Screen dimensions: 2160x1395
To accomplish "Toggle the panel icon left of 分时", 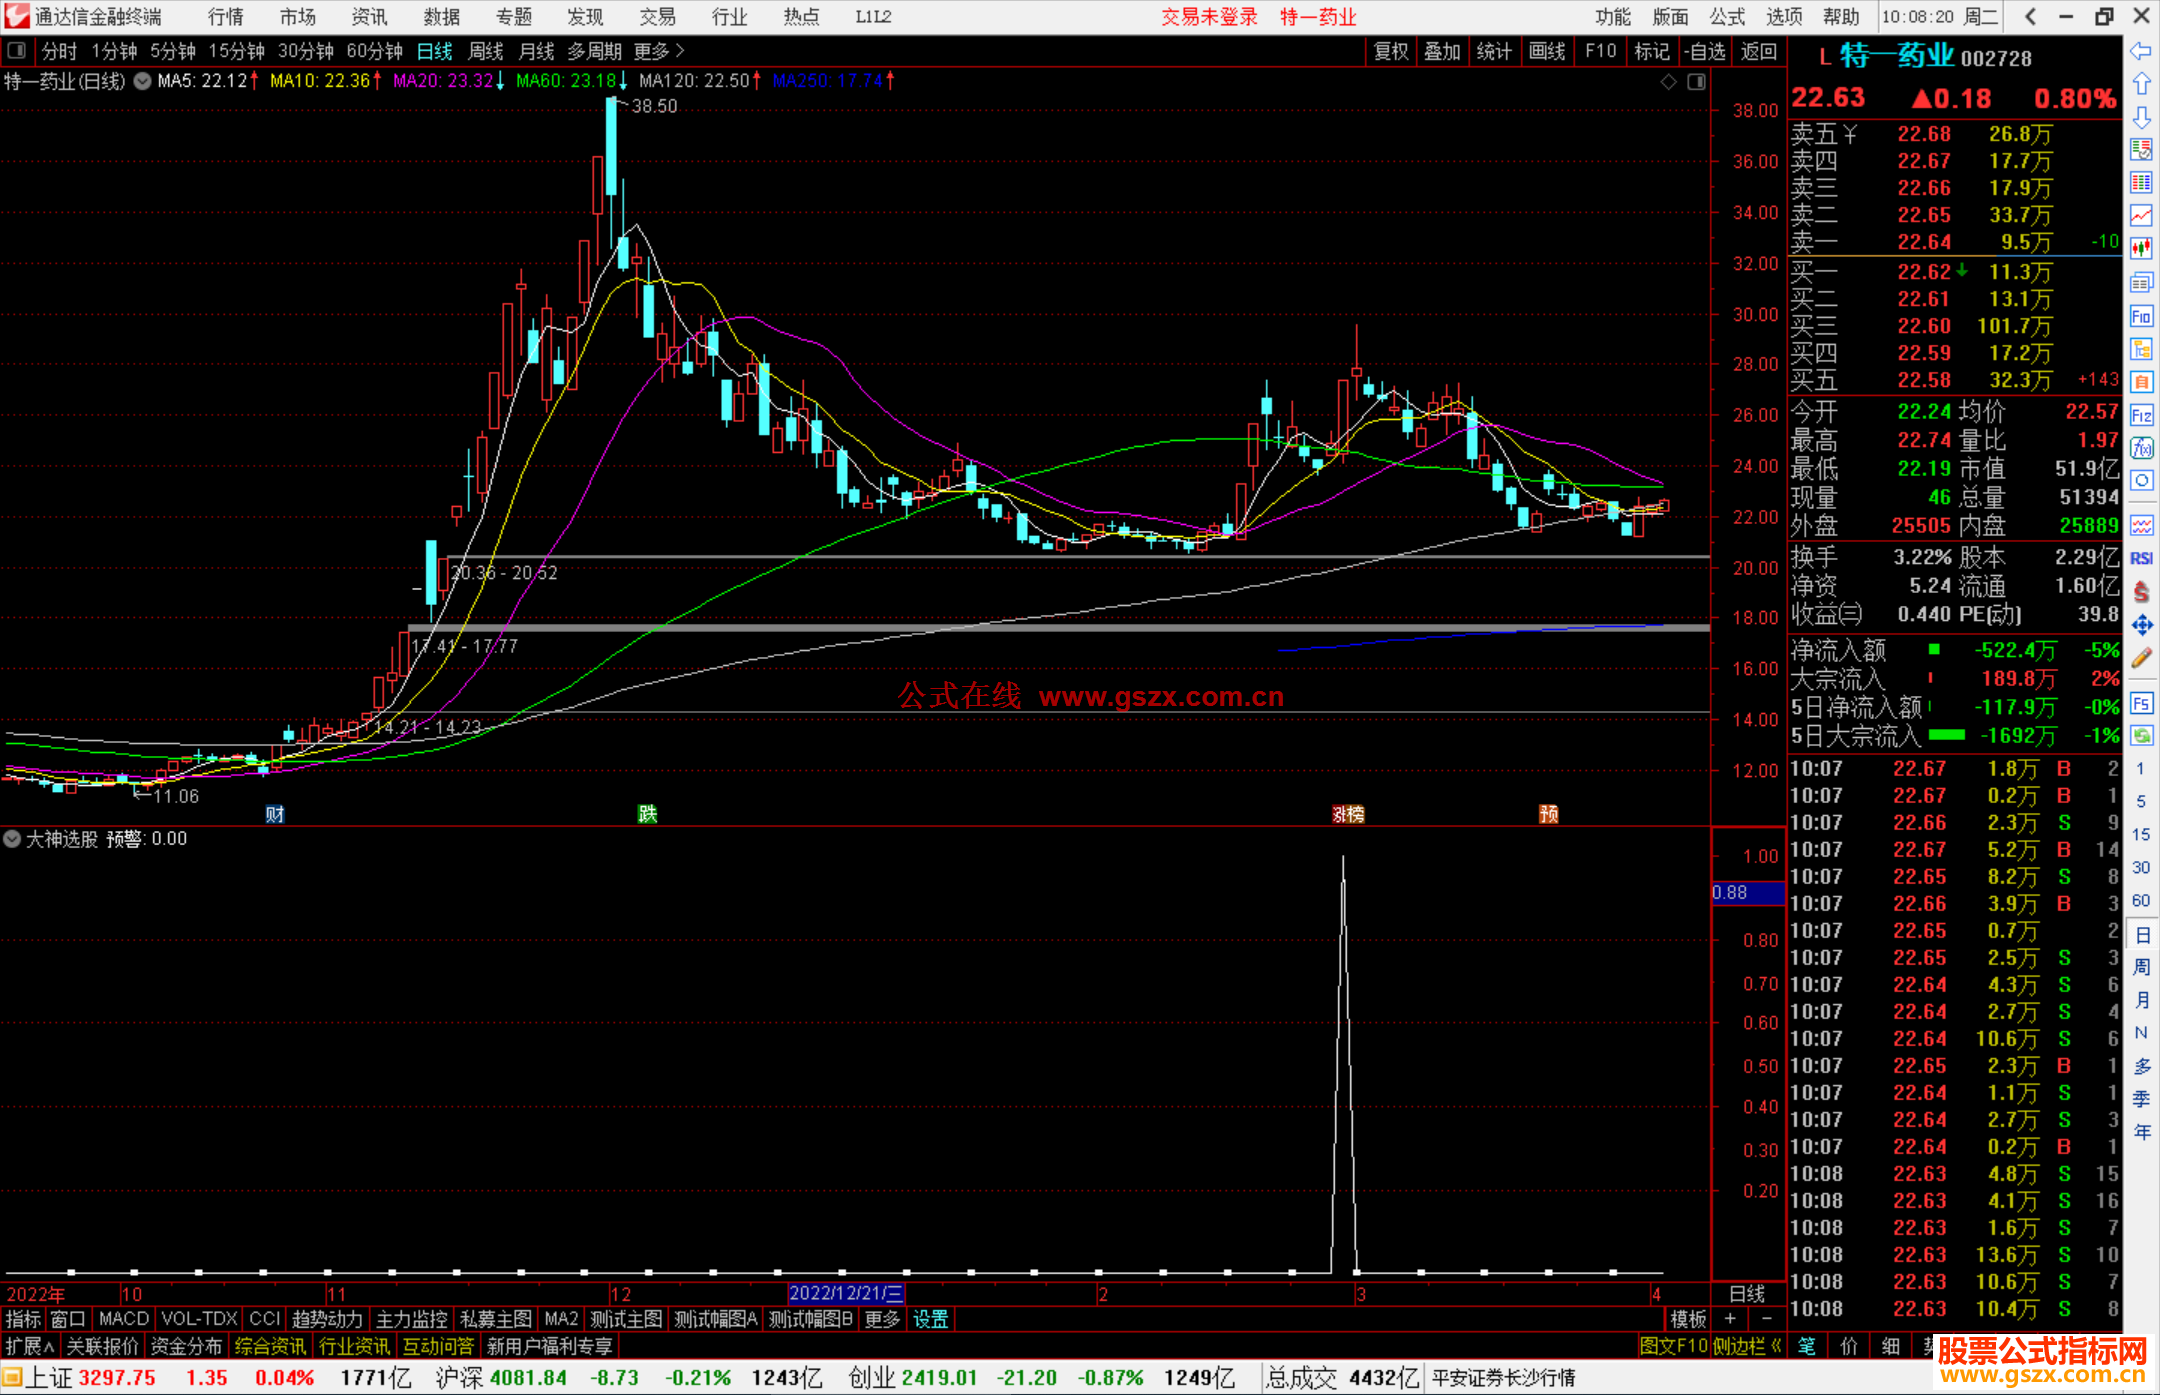I will click(17, 51).
